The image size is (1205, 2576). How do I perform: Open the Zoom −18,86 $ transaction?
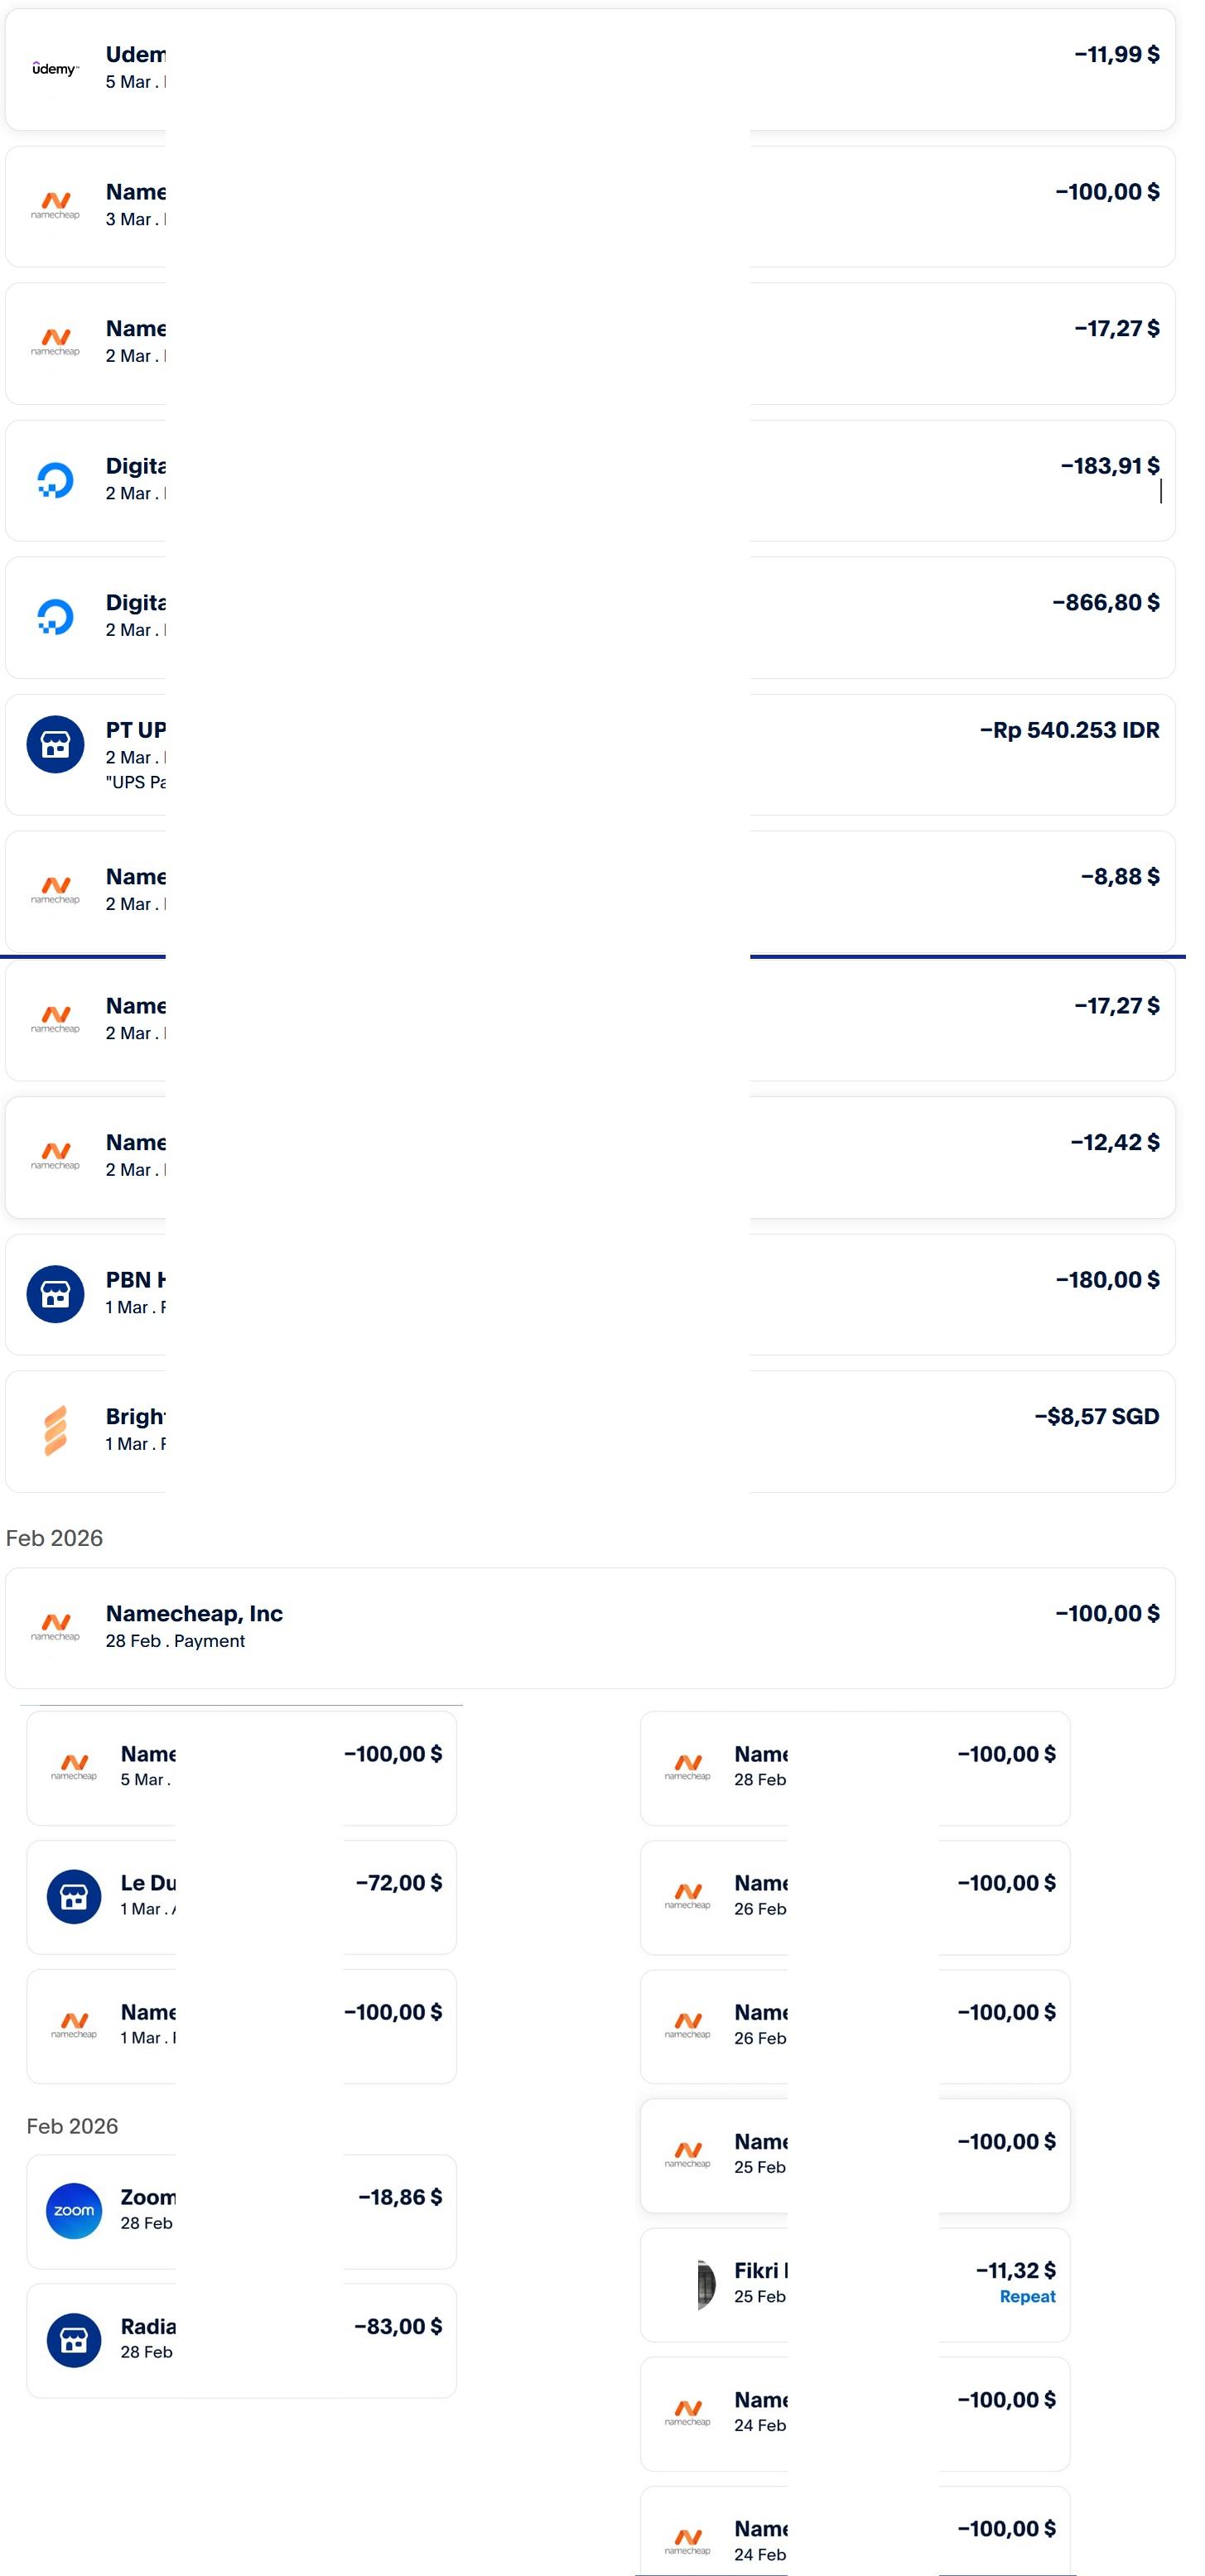click(x=400, y=2197)
